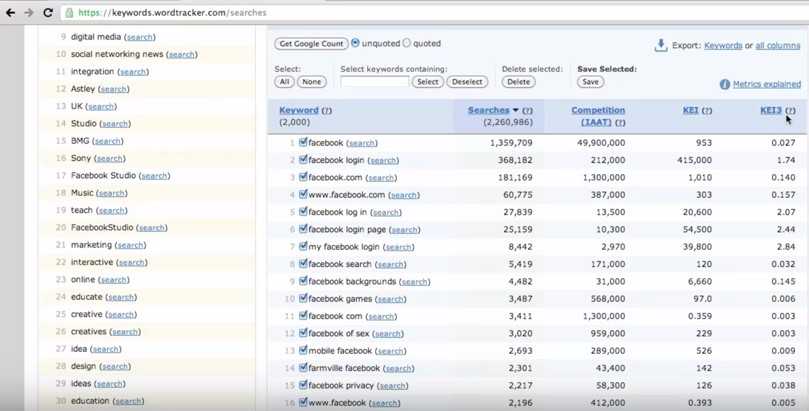Open the help (?) next to Keyword header

327,111
